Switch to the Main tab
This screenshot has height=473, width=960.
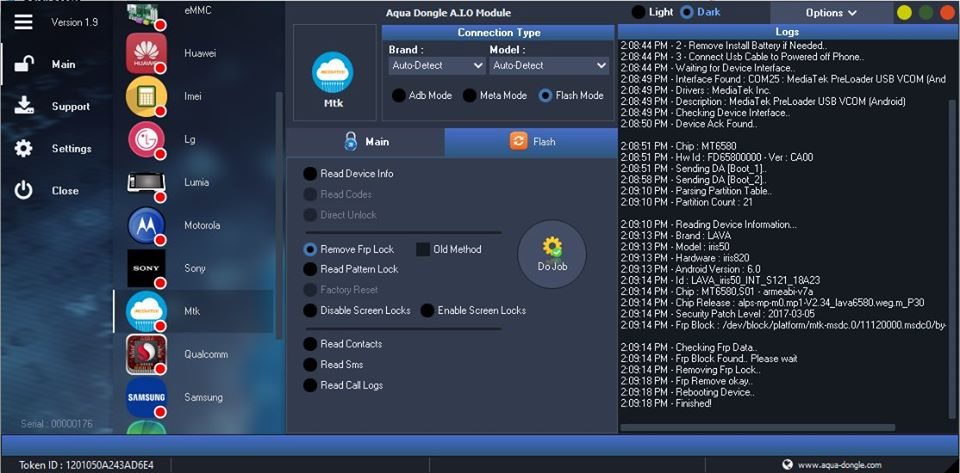366,141
